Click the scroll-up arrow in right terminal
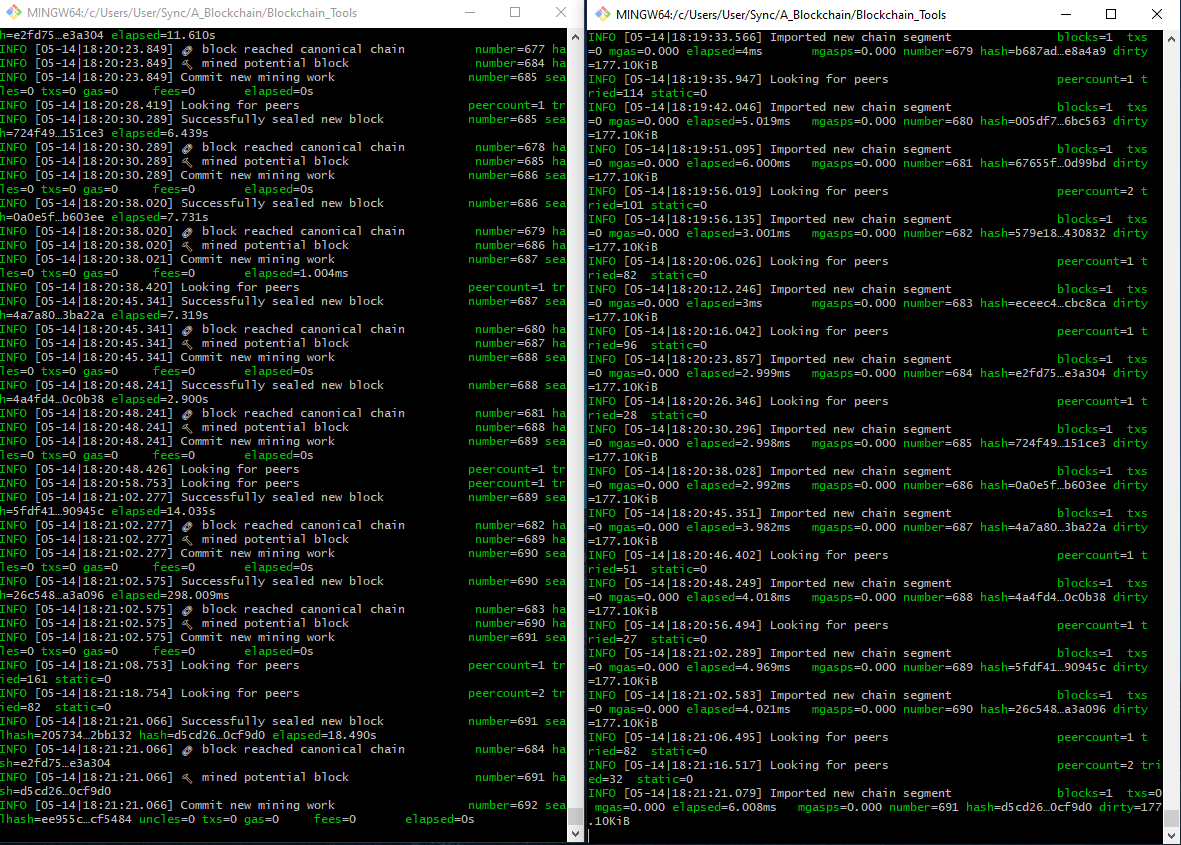 [1171, 38]
